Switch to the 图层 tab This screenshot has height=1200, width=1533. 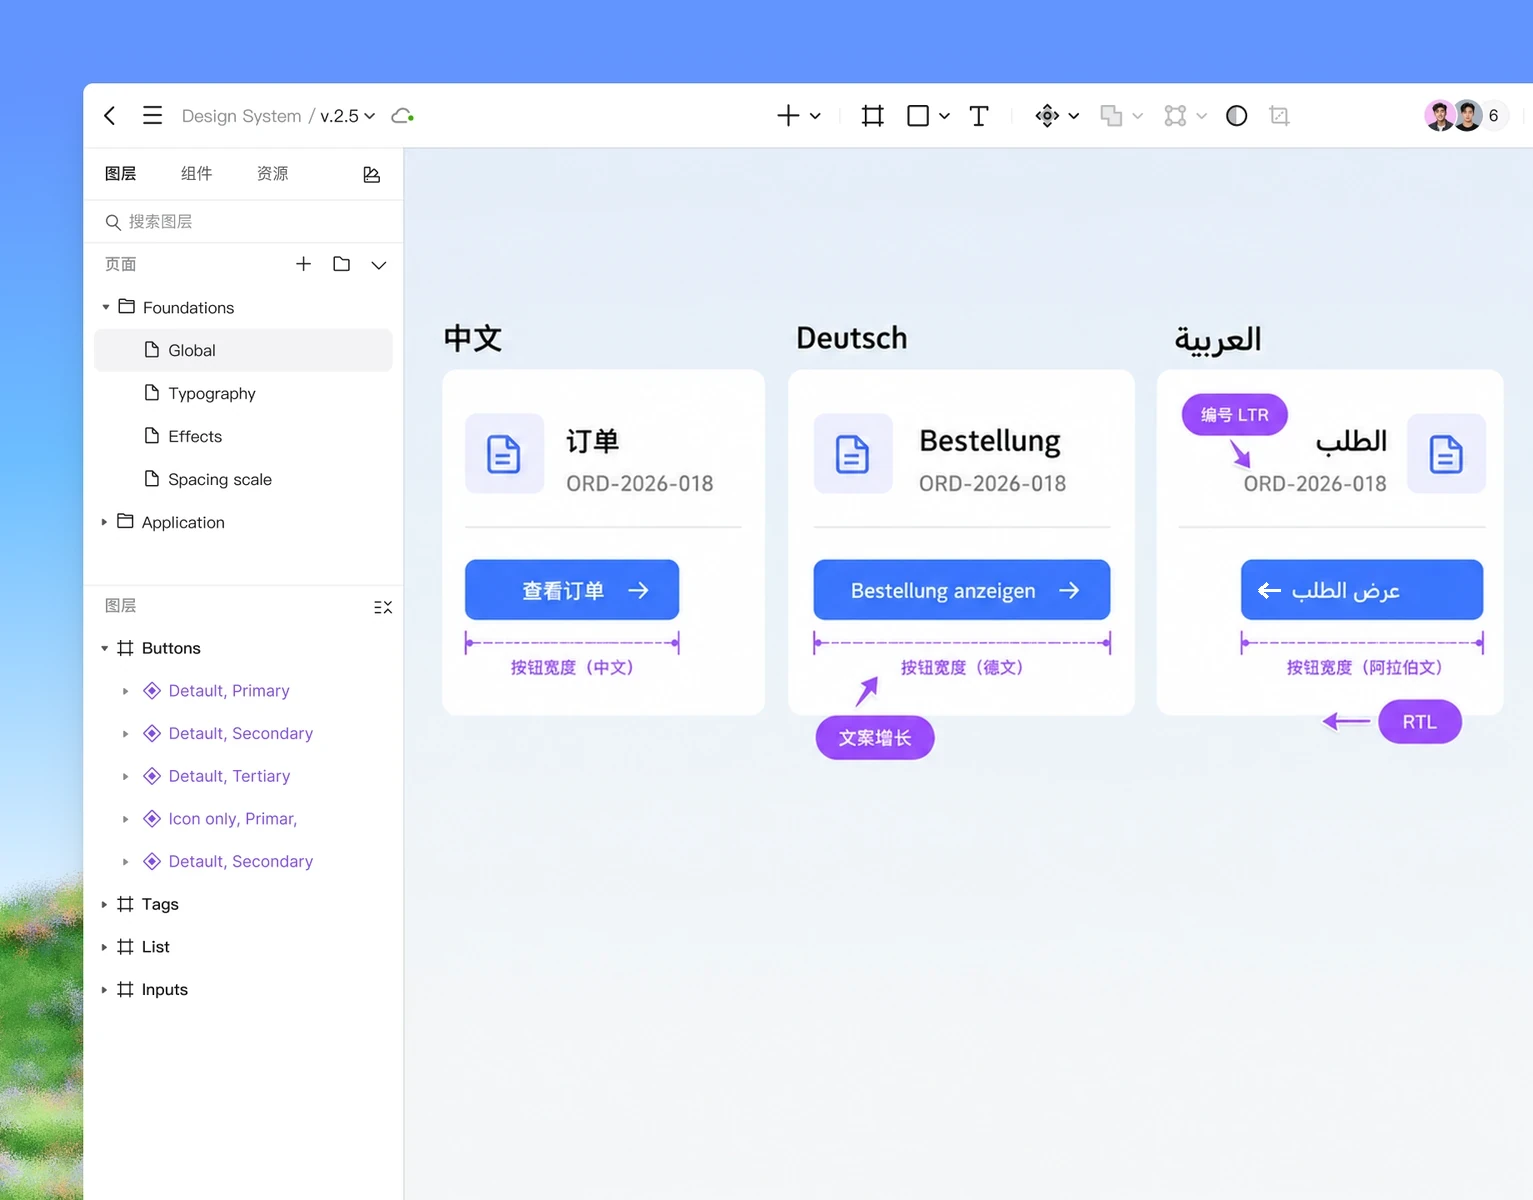tap(121, 174)
